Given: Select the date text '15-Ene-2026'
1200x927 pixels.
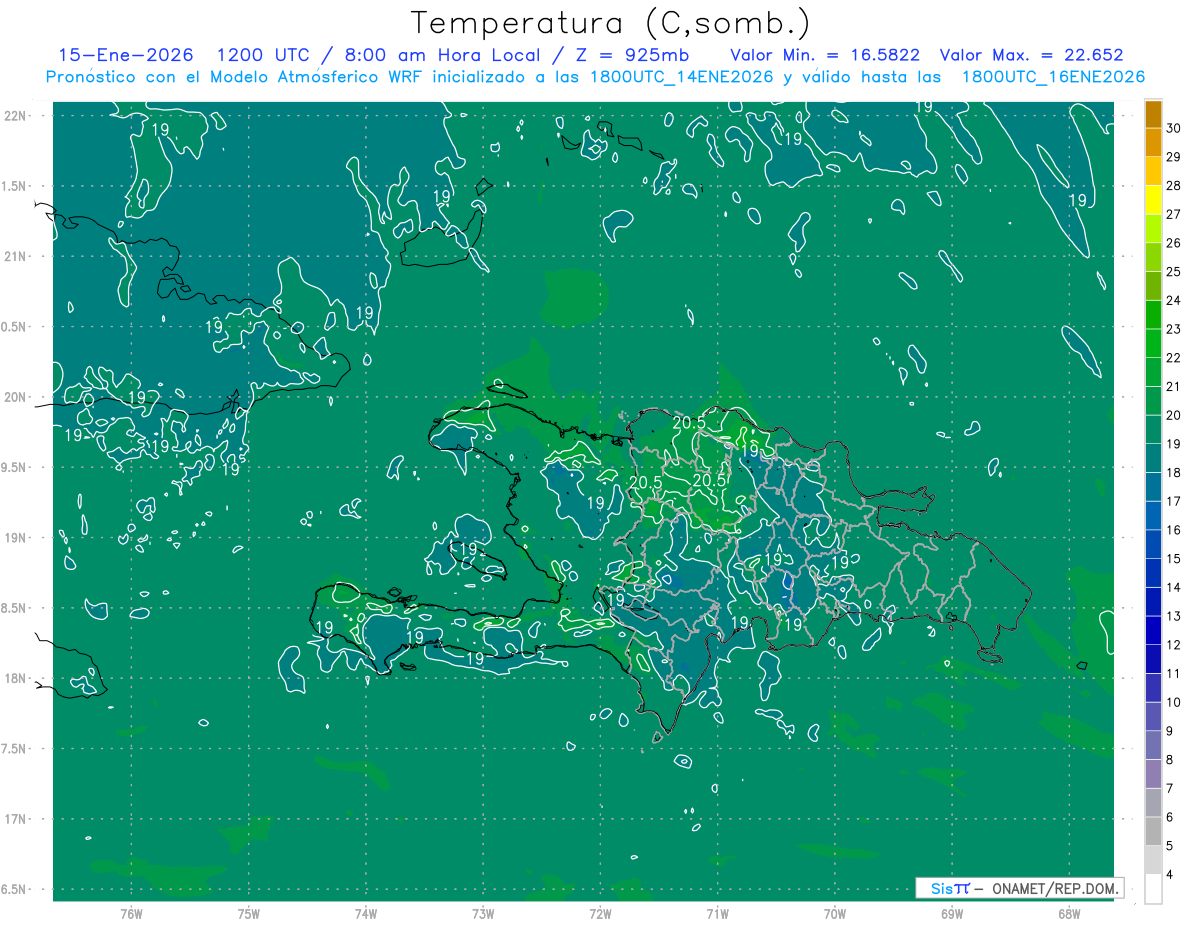Looking at the screenshot, I should point(126,56).
